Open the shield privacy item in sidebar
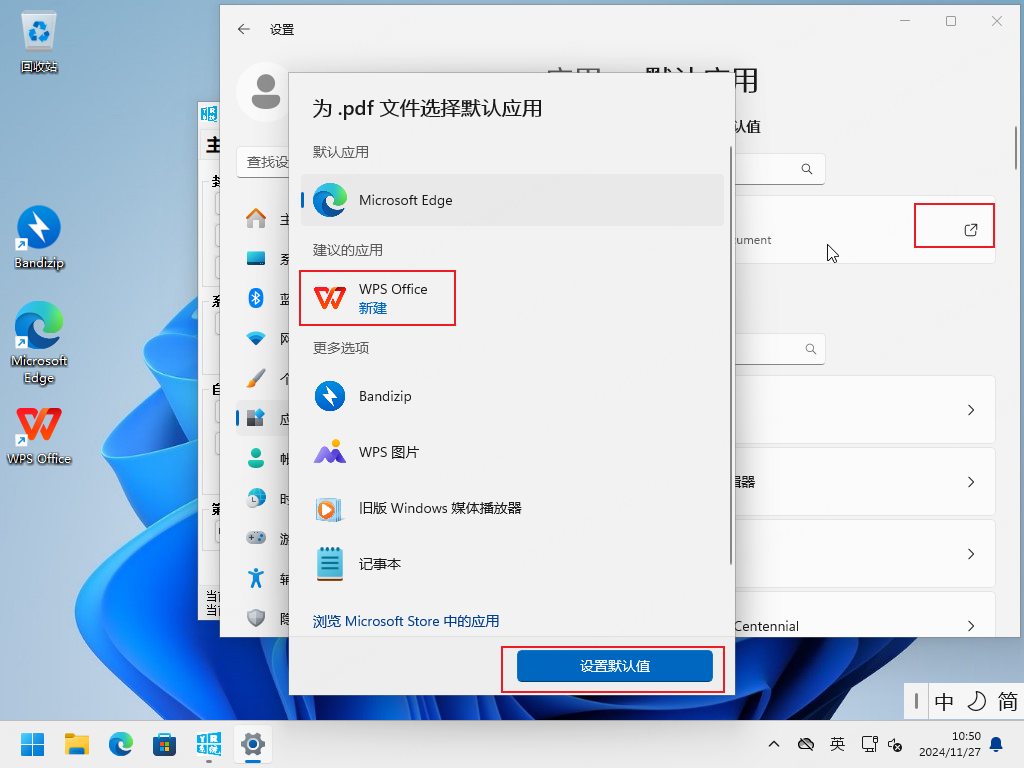Viewport: 1024px width, 768px height. [256, 618]
